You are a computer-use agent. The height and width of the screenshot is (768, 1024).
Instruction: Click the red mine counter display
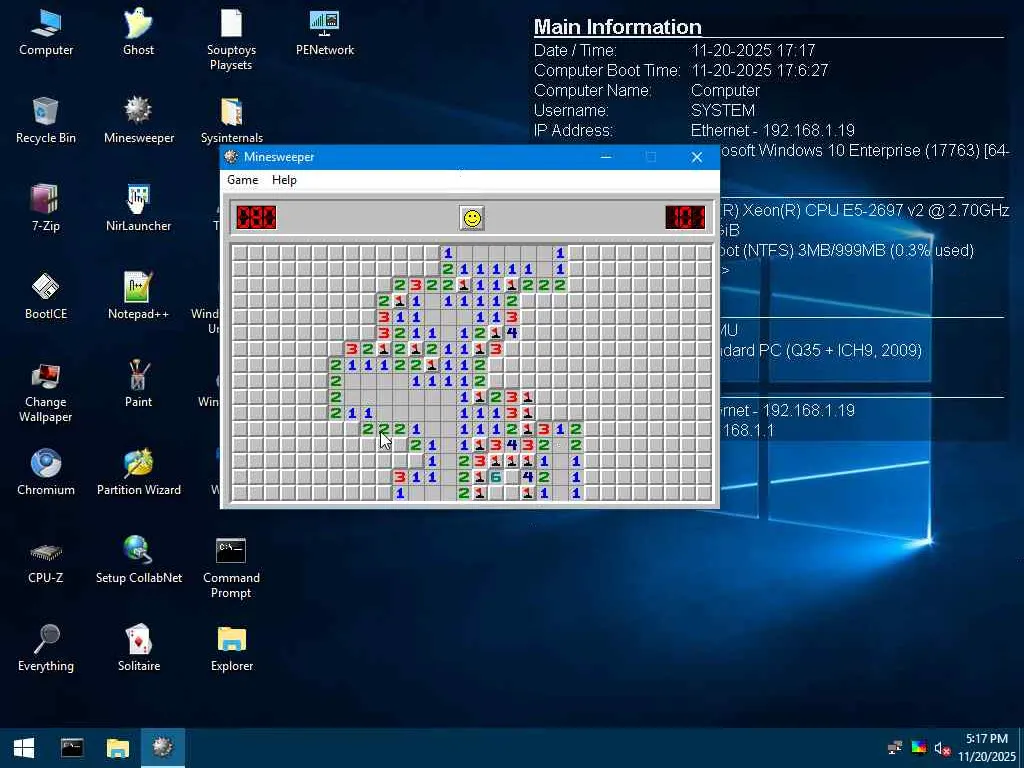(256, 217)
